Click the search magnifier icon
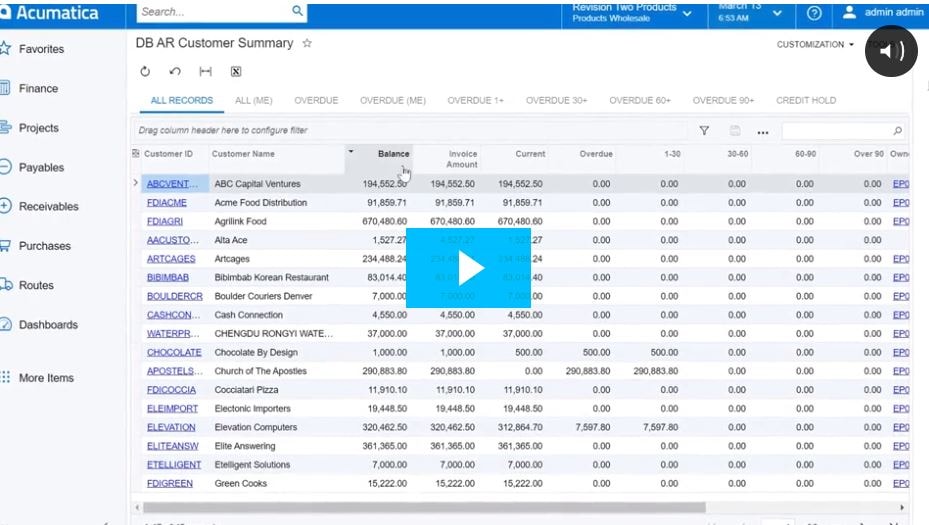This screenshot has width=929, height=525. click(297, 11)
